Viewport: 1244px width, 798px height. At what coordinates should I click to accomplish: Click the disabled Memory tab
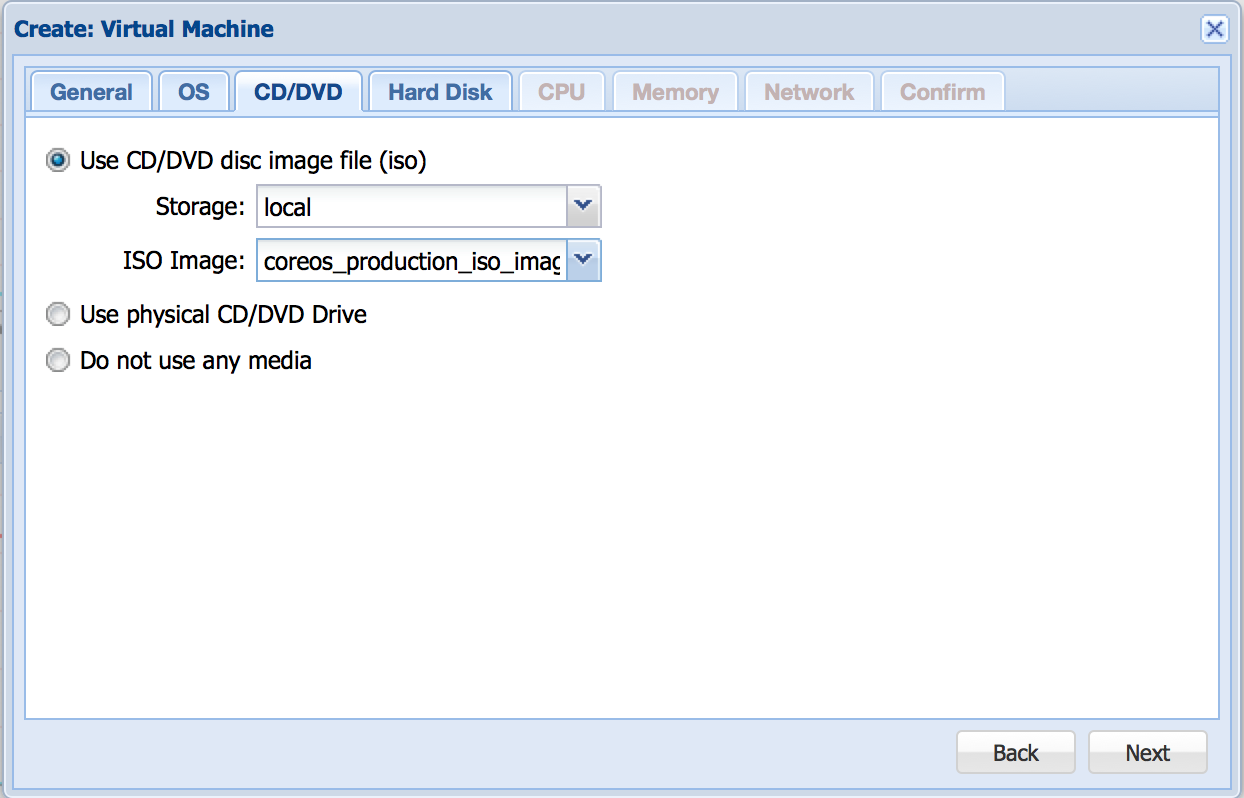pos(675,92)
